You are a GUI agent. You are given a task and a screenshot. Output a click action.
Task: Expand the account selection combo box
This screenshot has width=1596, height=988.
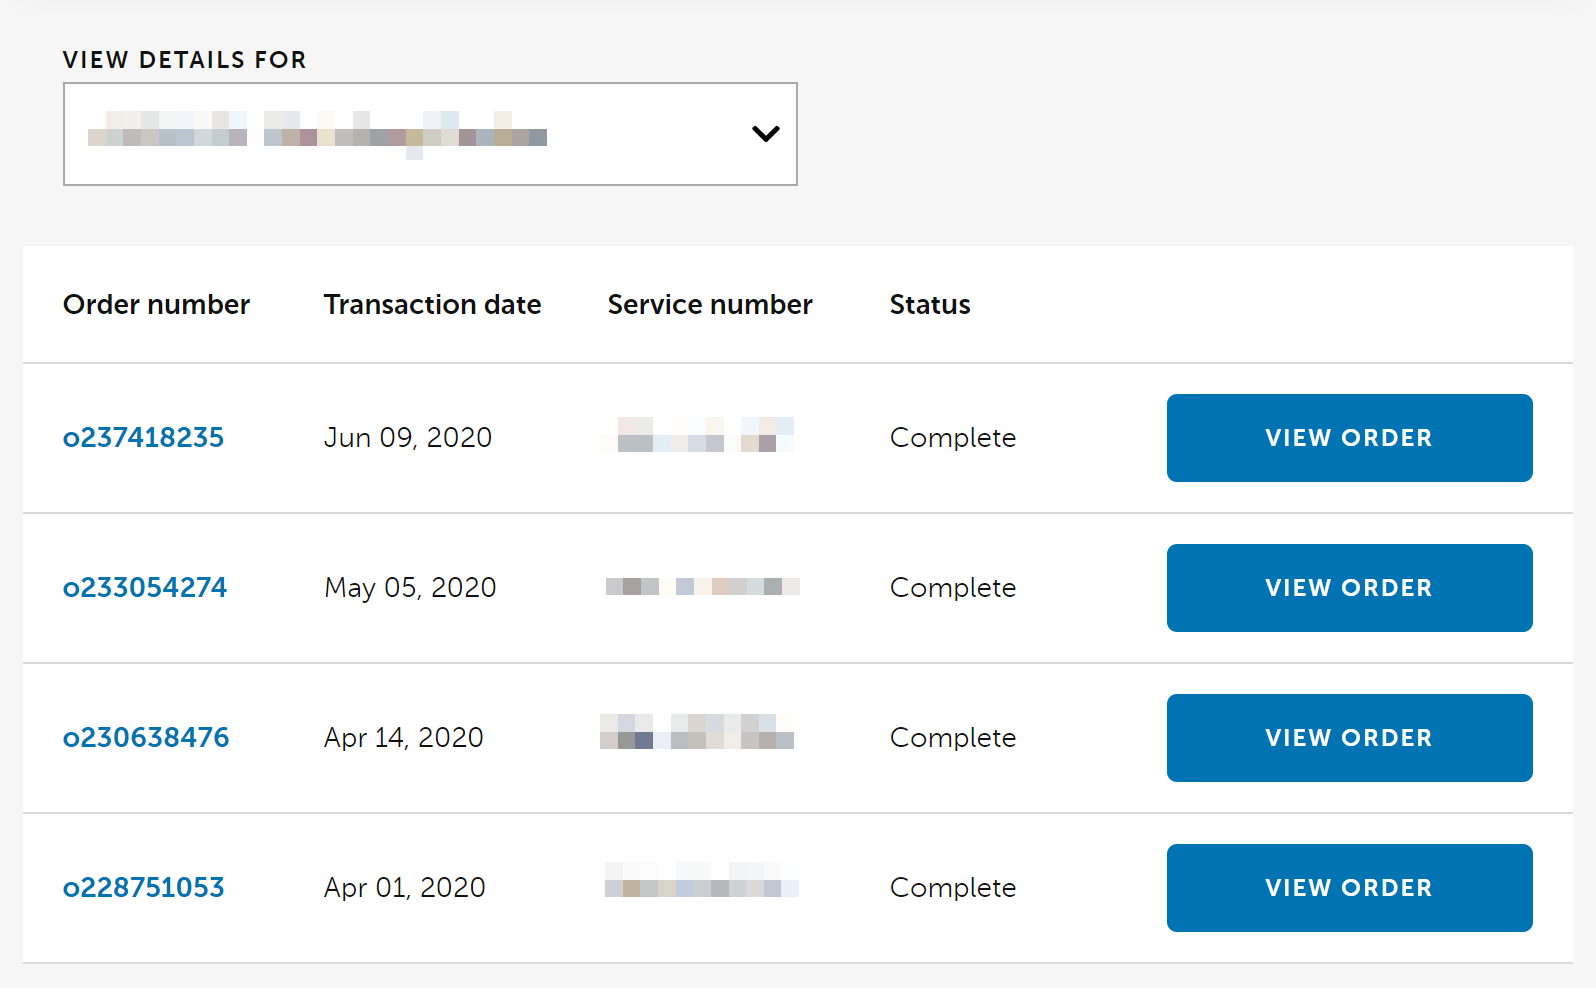[x=430, y=133]
